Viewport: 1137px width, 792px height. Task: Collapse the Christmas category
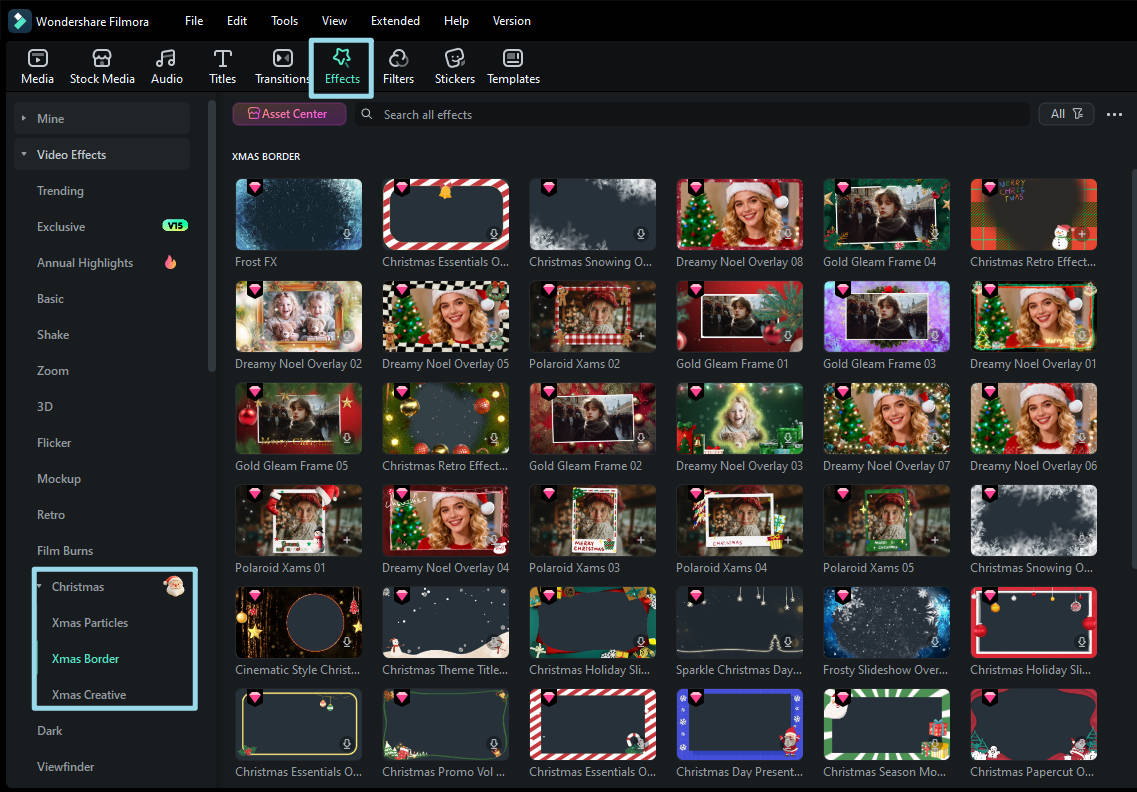point(39,586)
